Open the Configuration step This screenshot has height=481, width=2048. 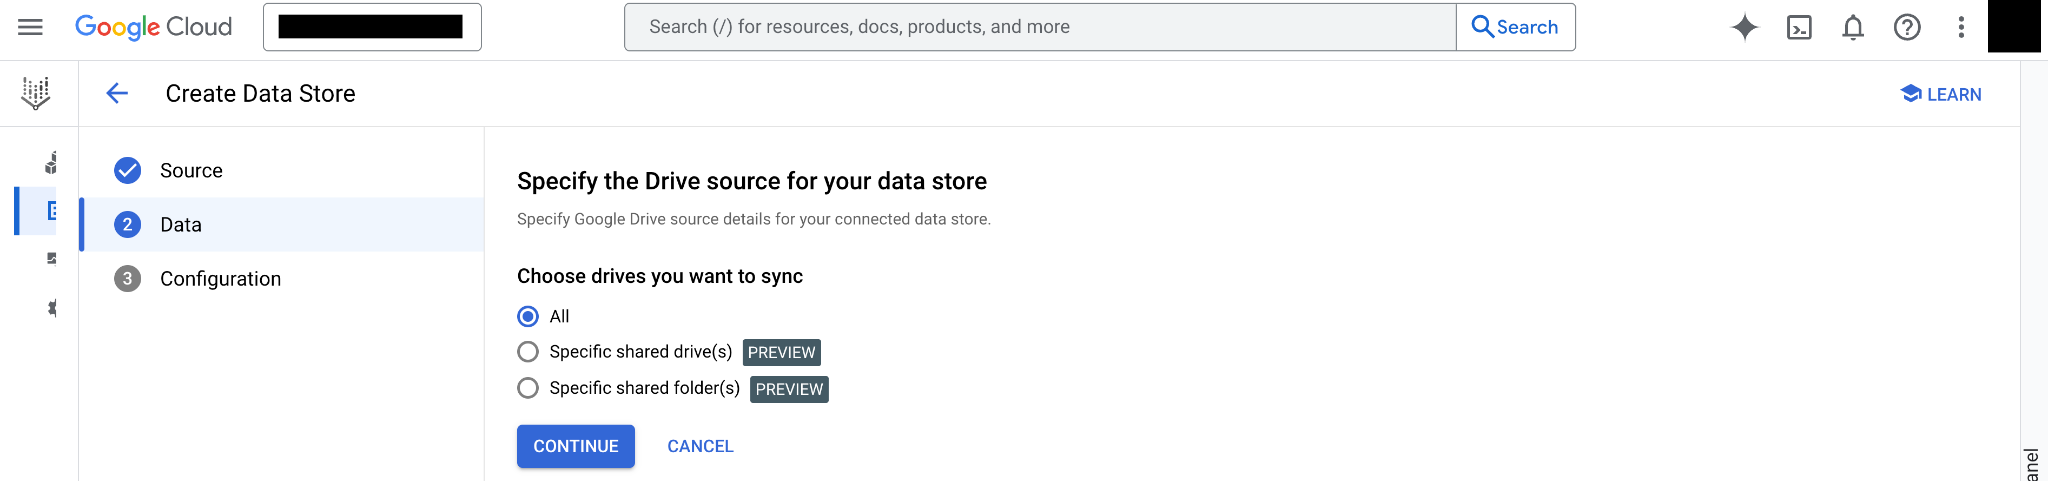coord(220,279)
